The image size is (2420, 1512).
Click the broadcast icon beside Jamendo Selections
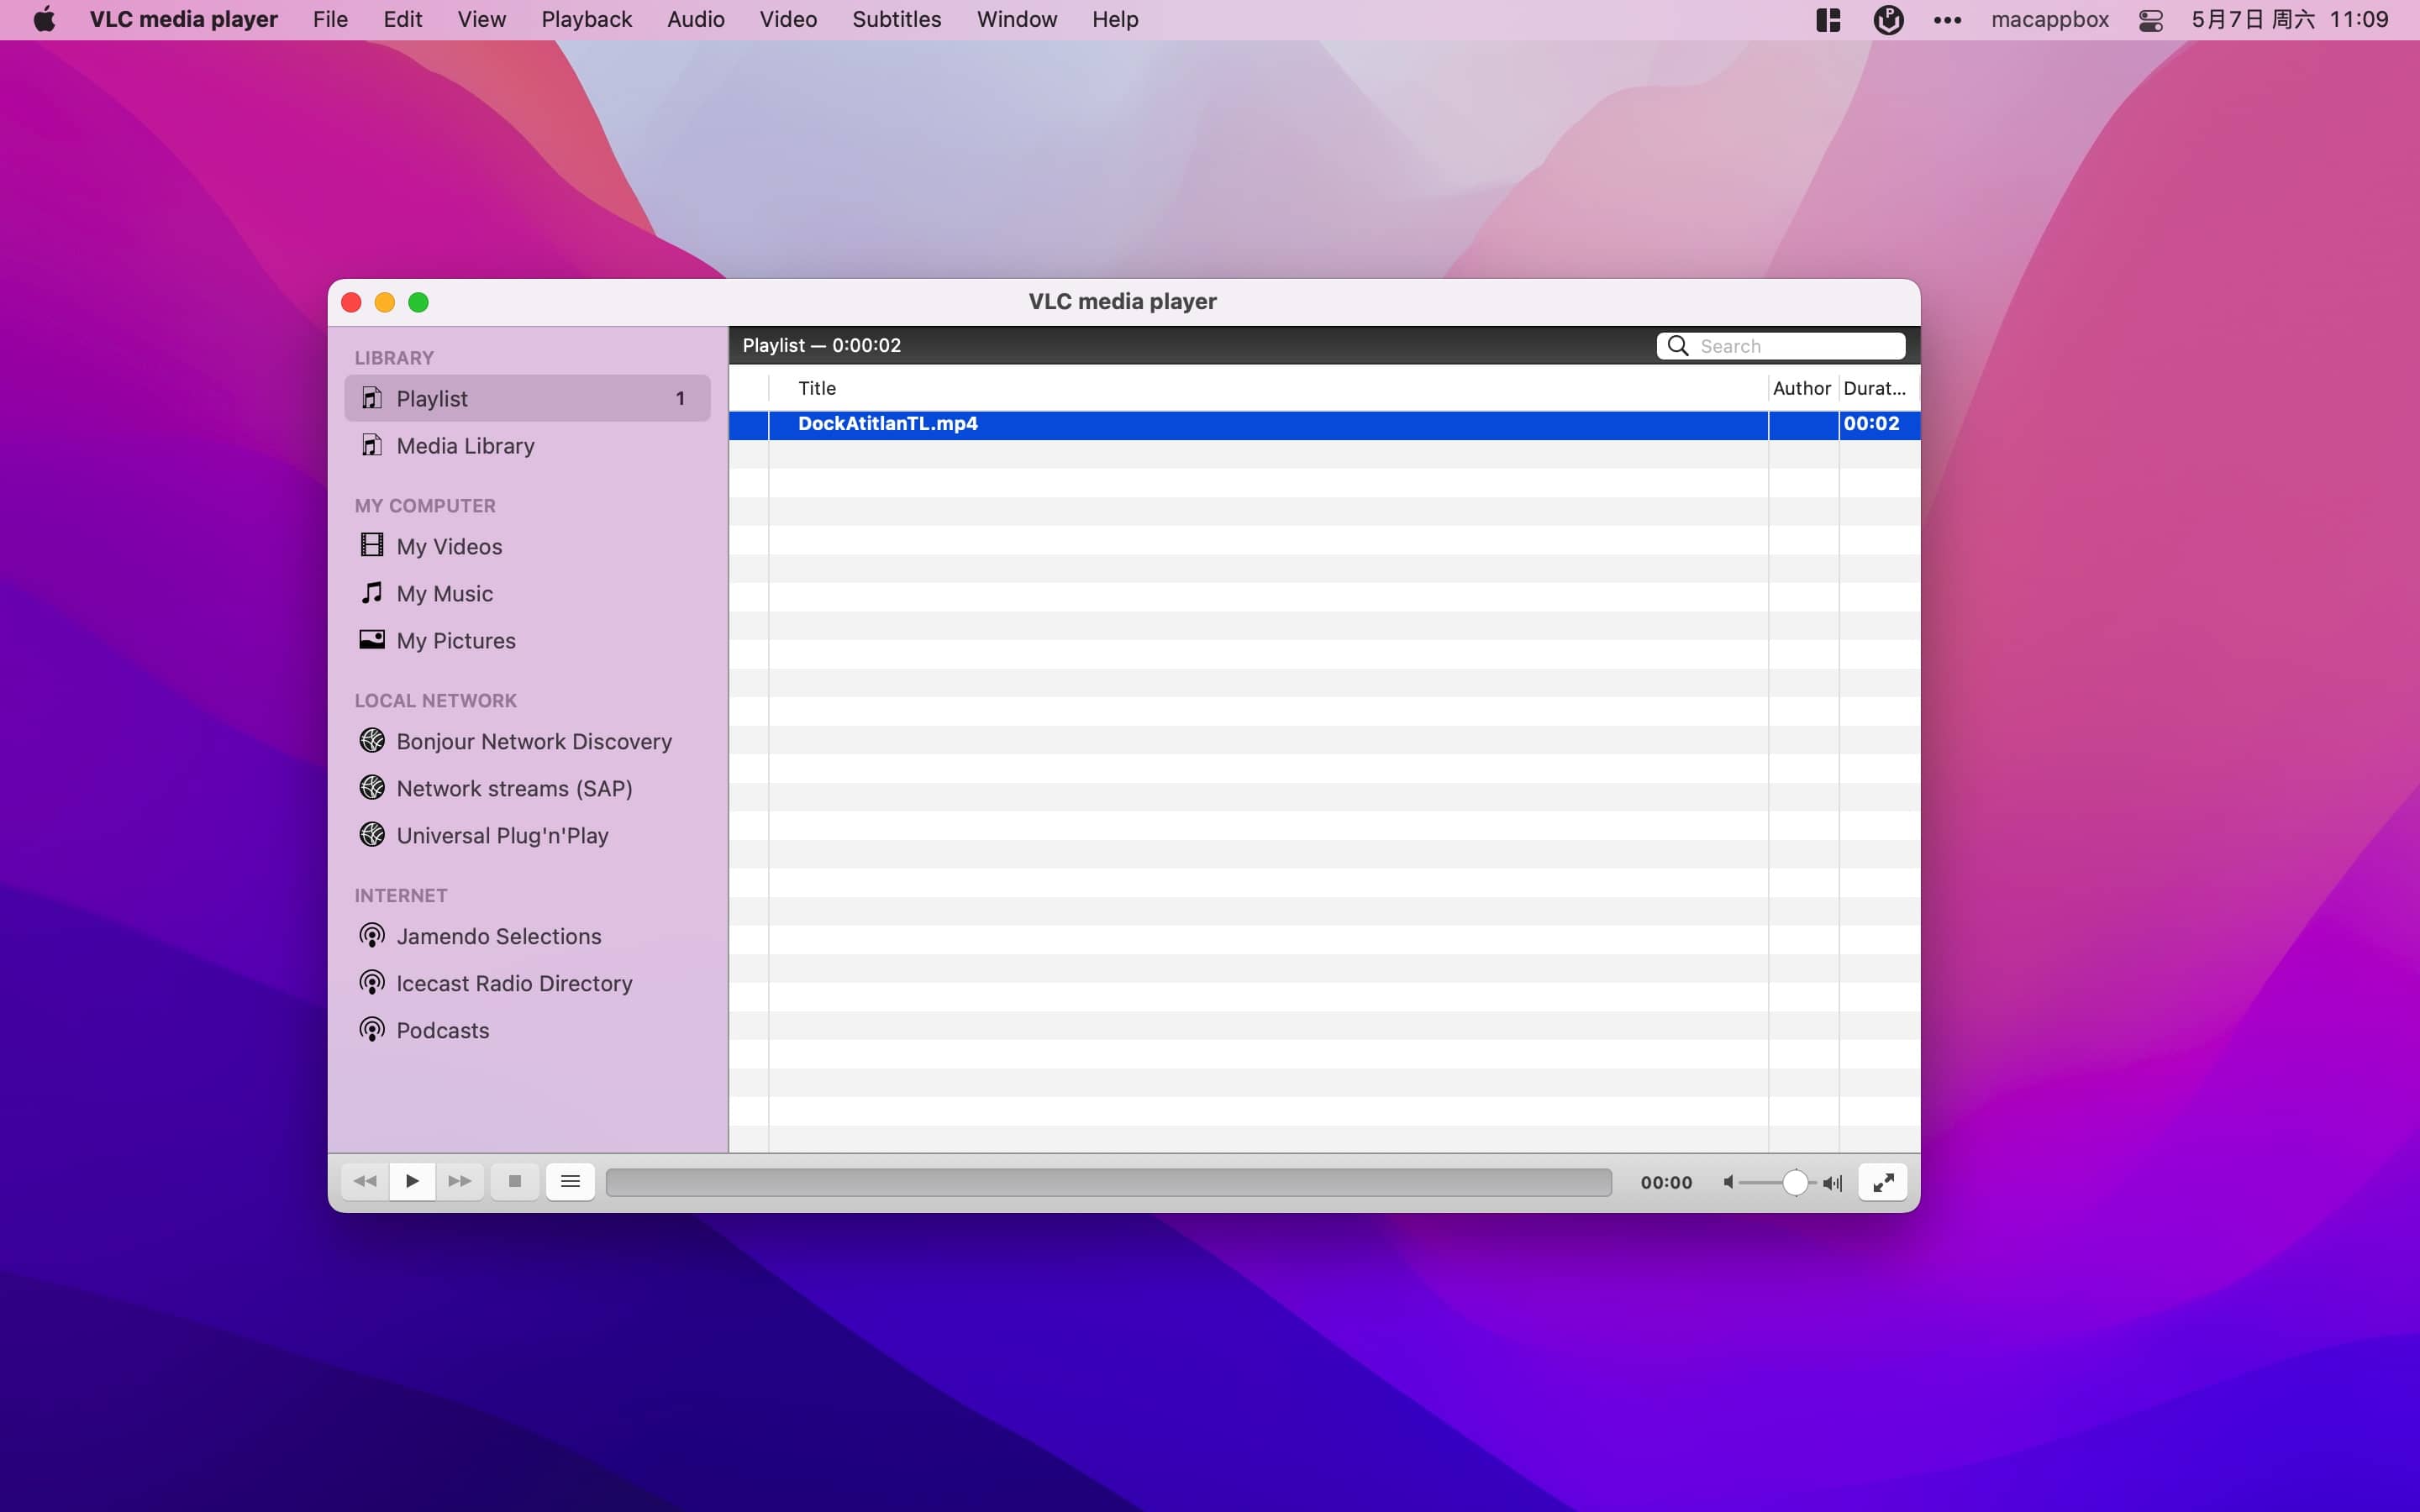point(372,936)
